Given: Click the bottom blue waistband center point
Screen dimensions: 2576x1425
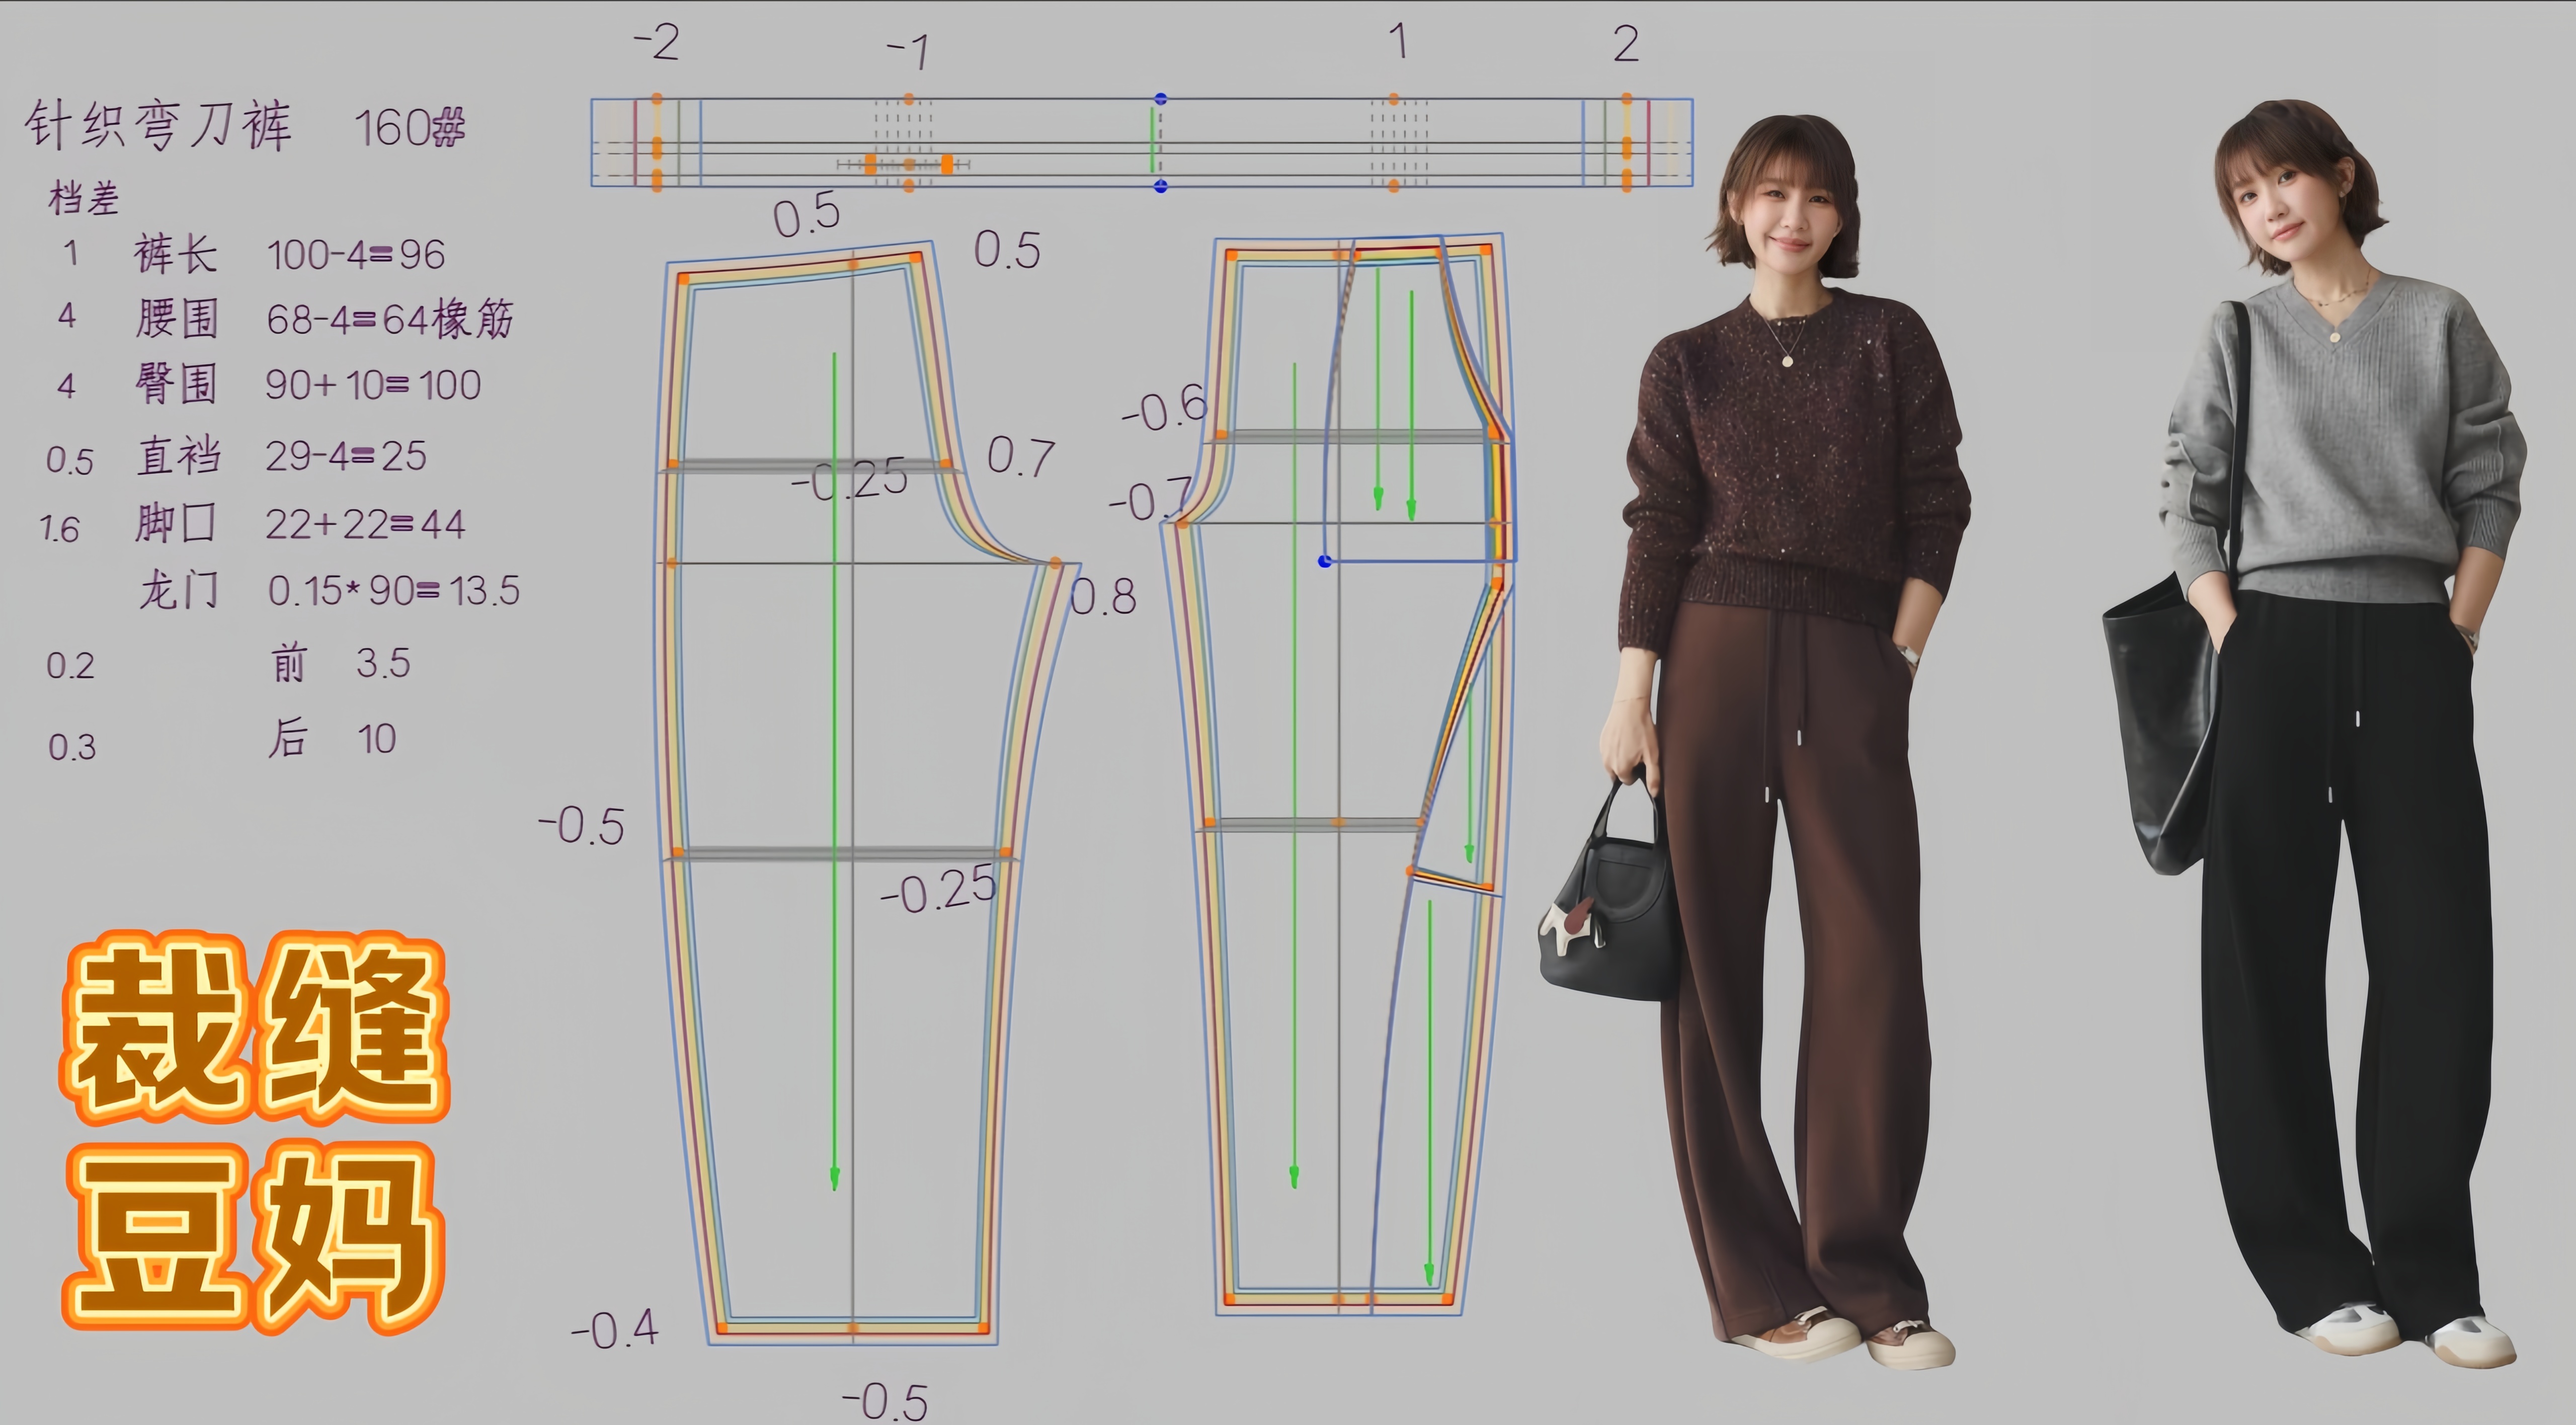Looking at the screenshot, I should point(1160,186).
